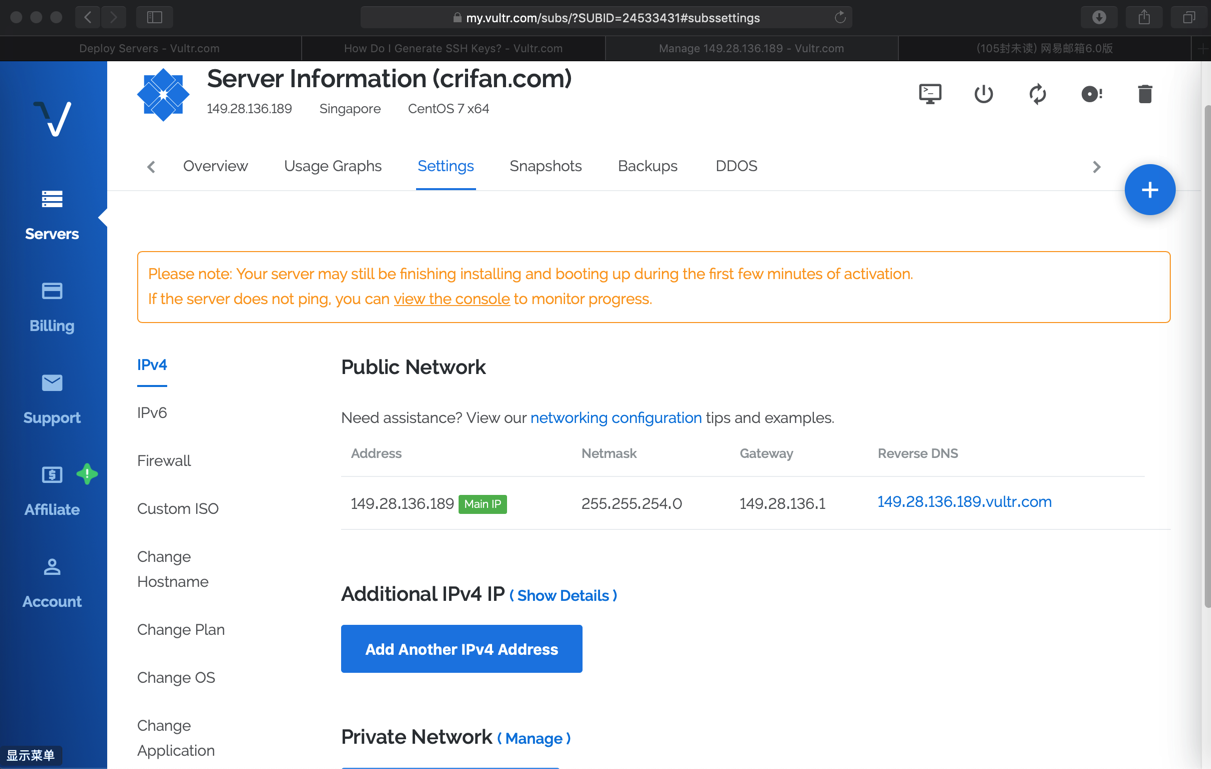Open Billing from the left sidebar
This screenshot has height=769, width=1211.
click(52, 307)
